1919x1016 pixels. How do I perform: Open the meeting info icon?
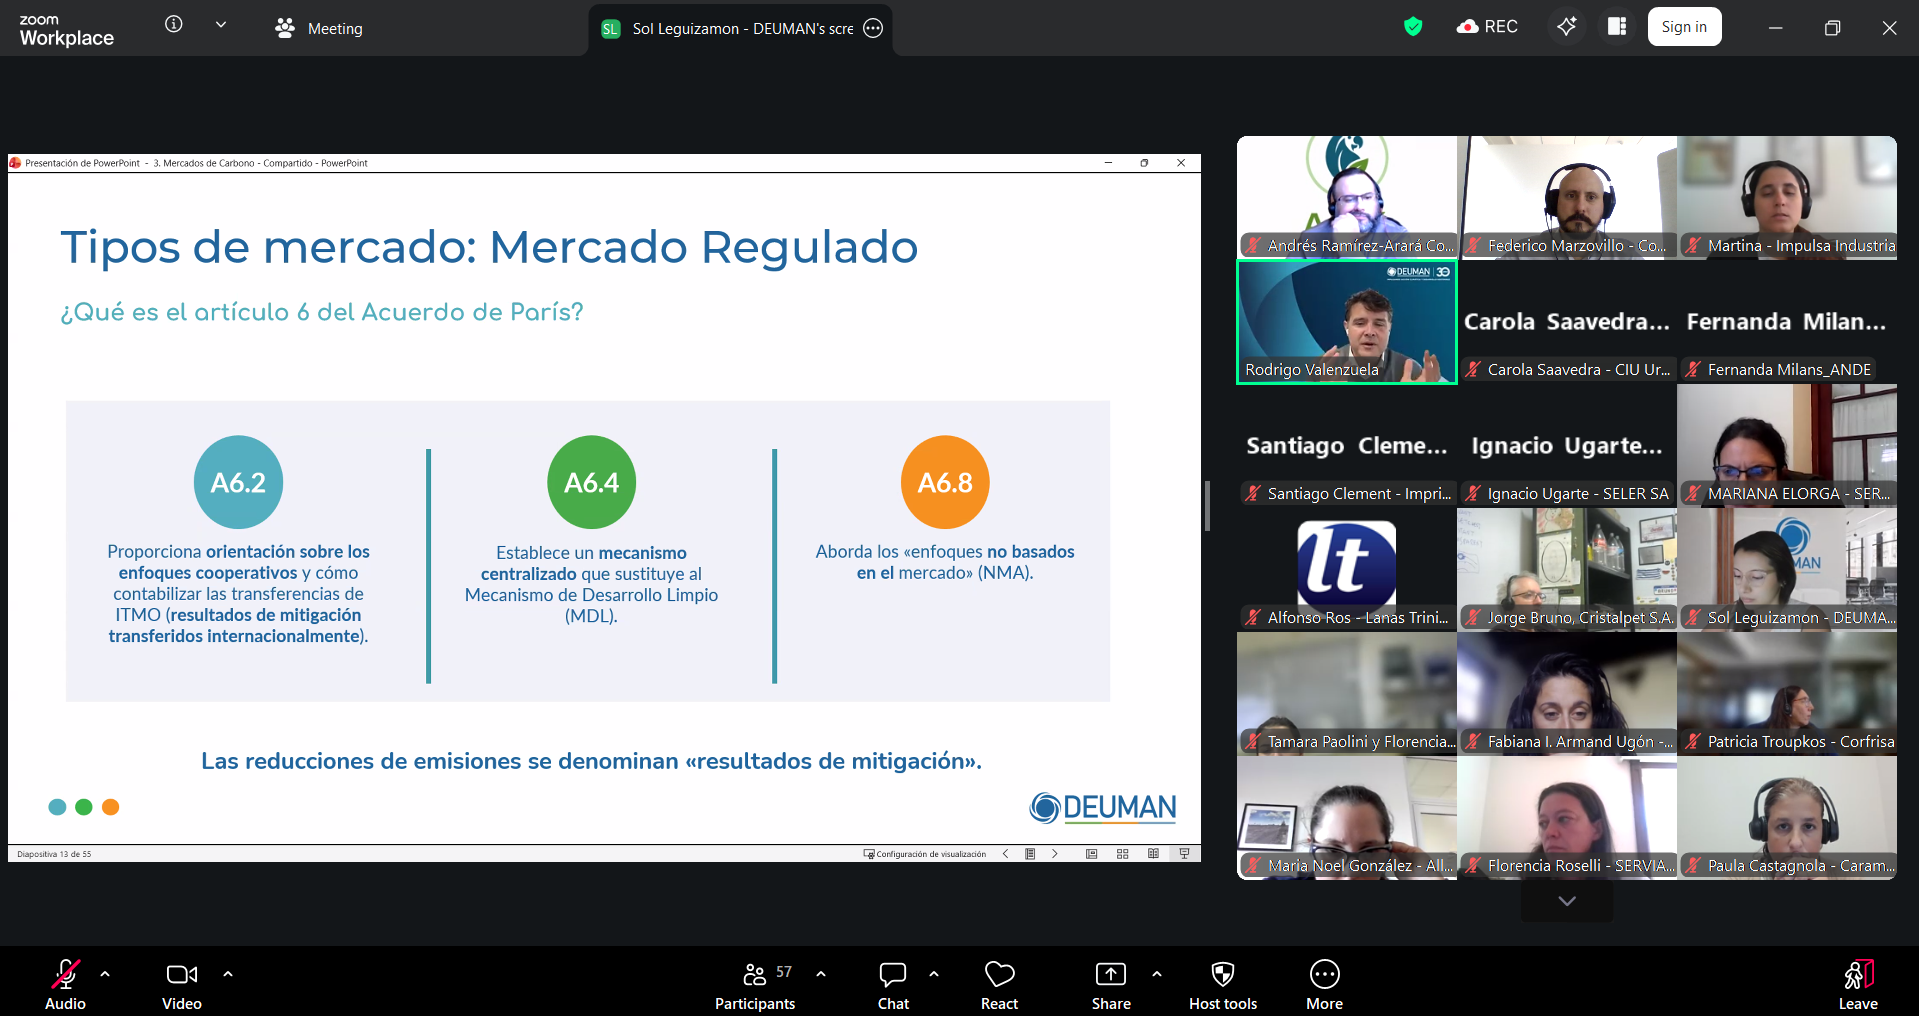(x=174, y=24)
